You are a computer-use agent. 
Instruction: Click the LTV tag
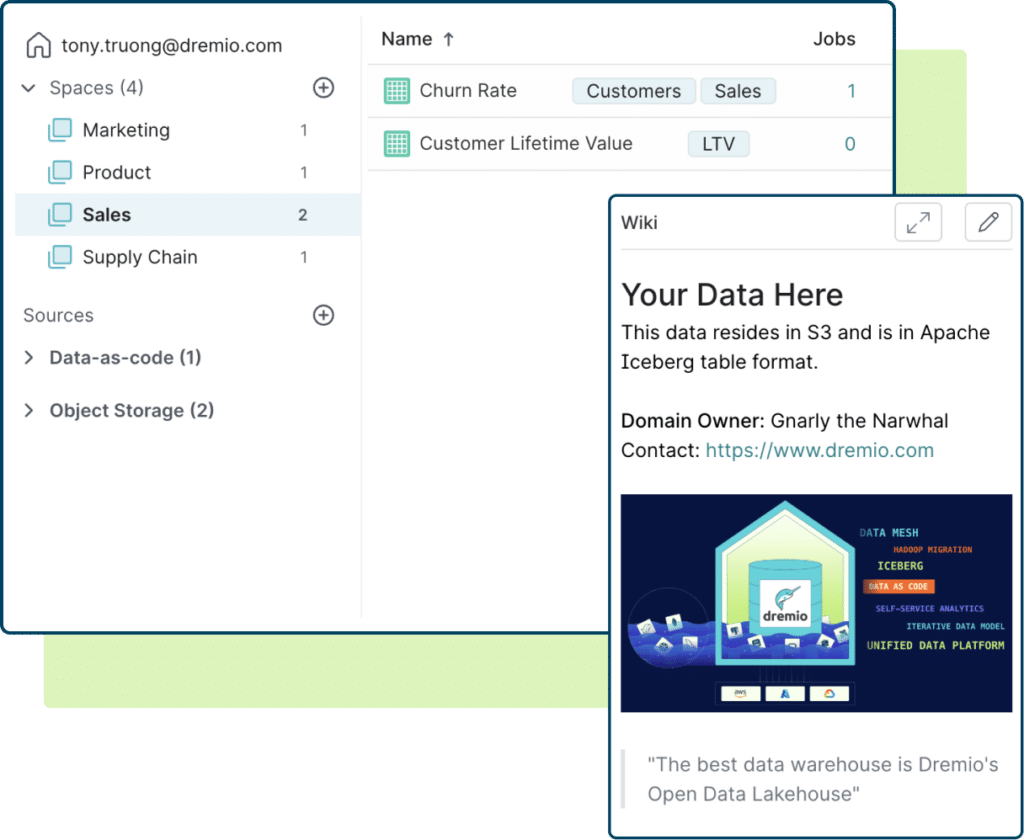(718, 144)
